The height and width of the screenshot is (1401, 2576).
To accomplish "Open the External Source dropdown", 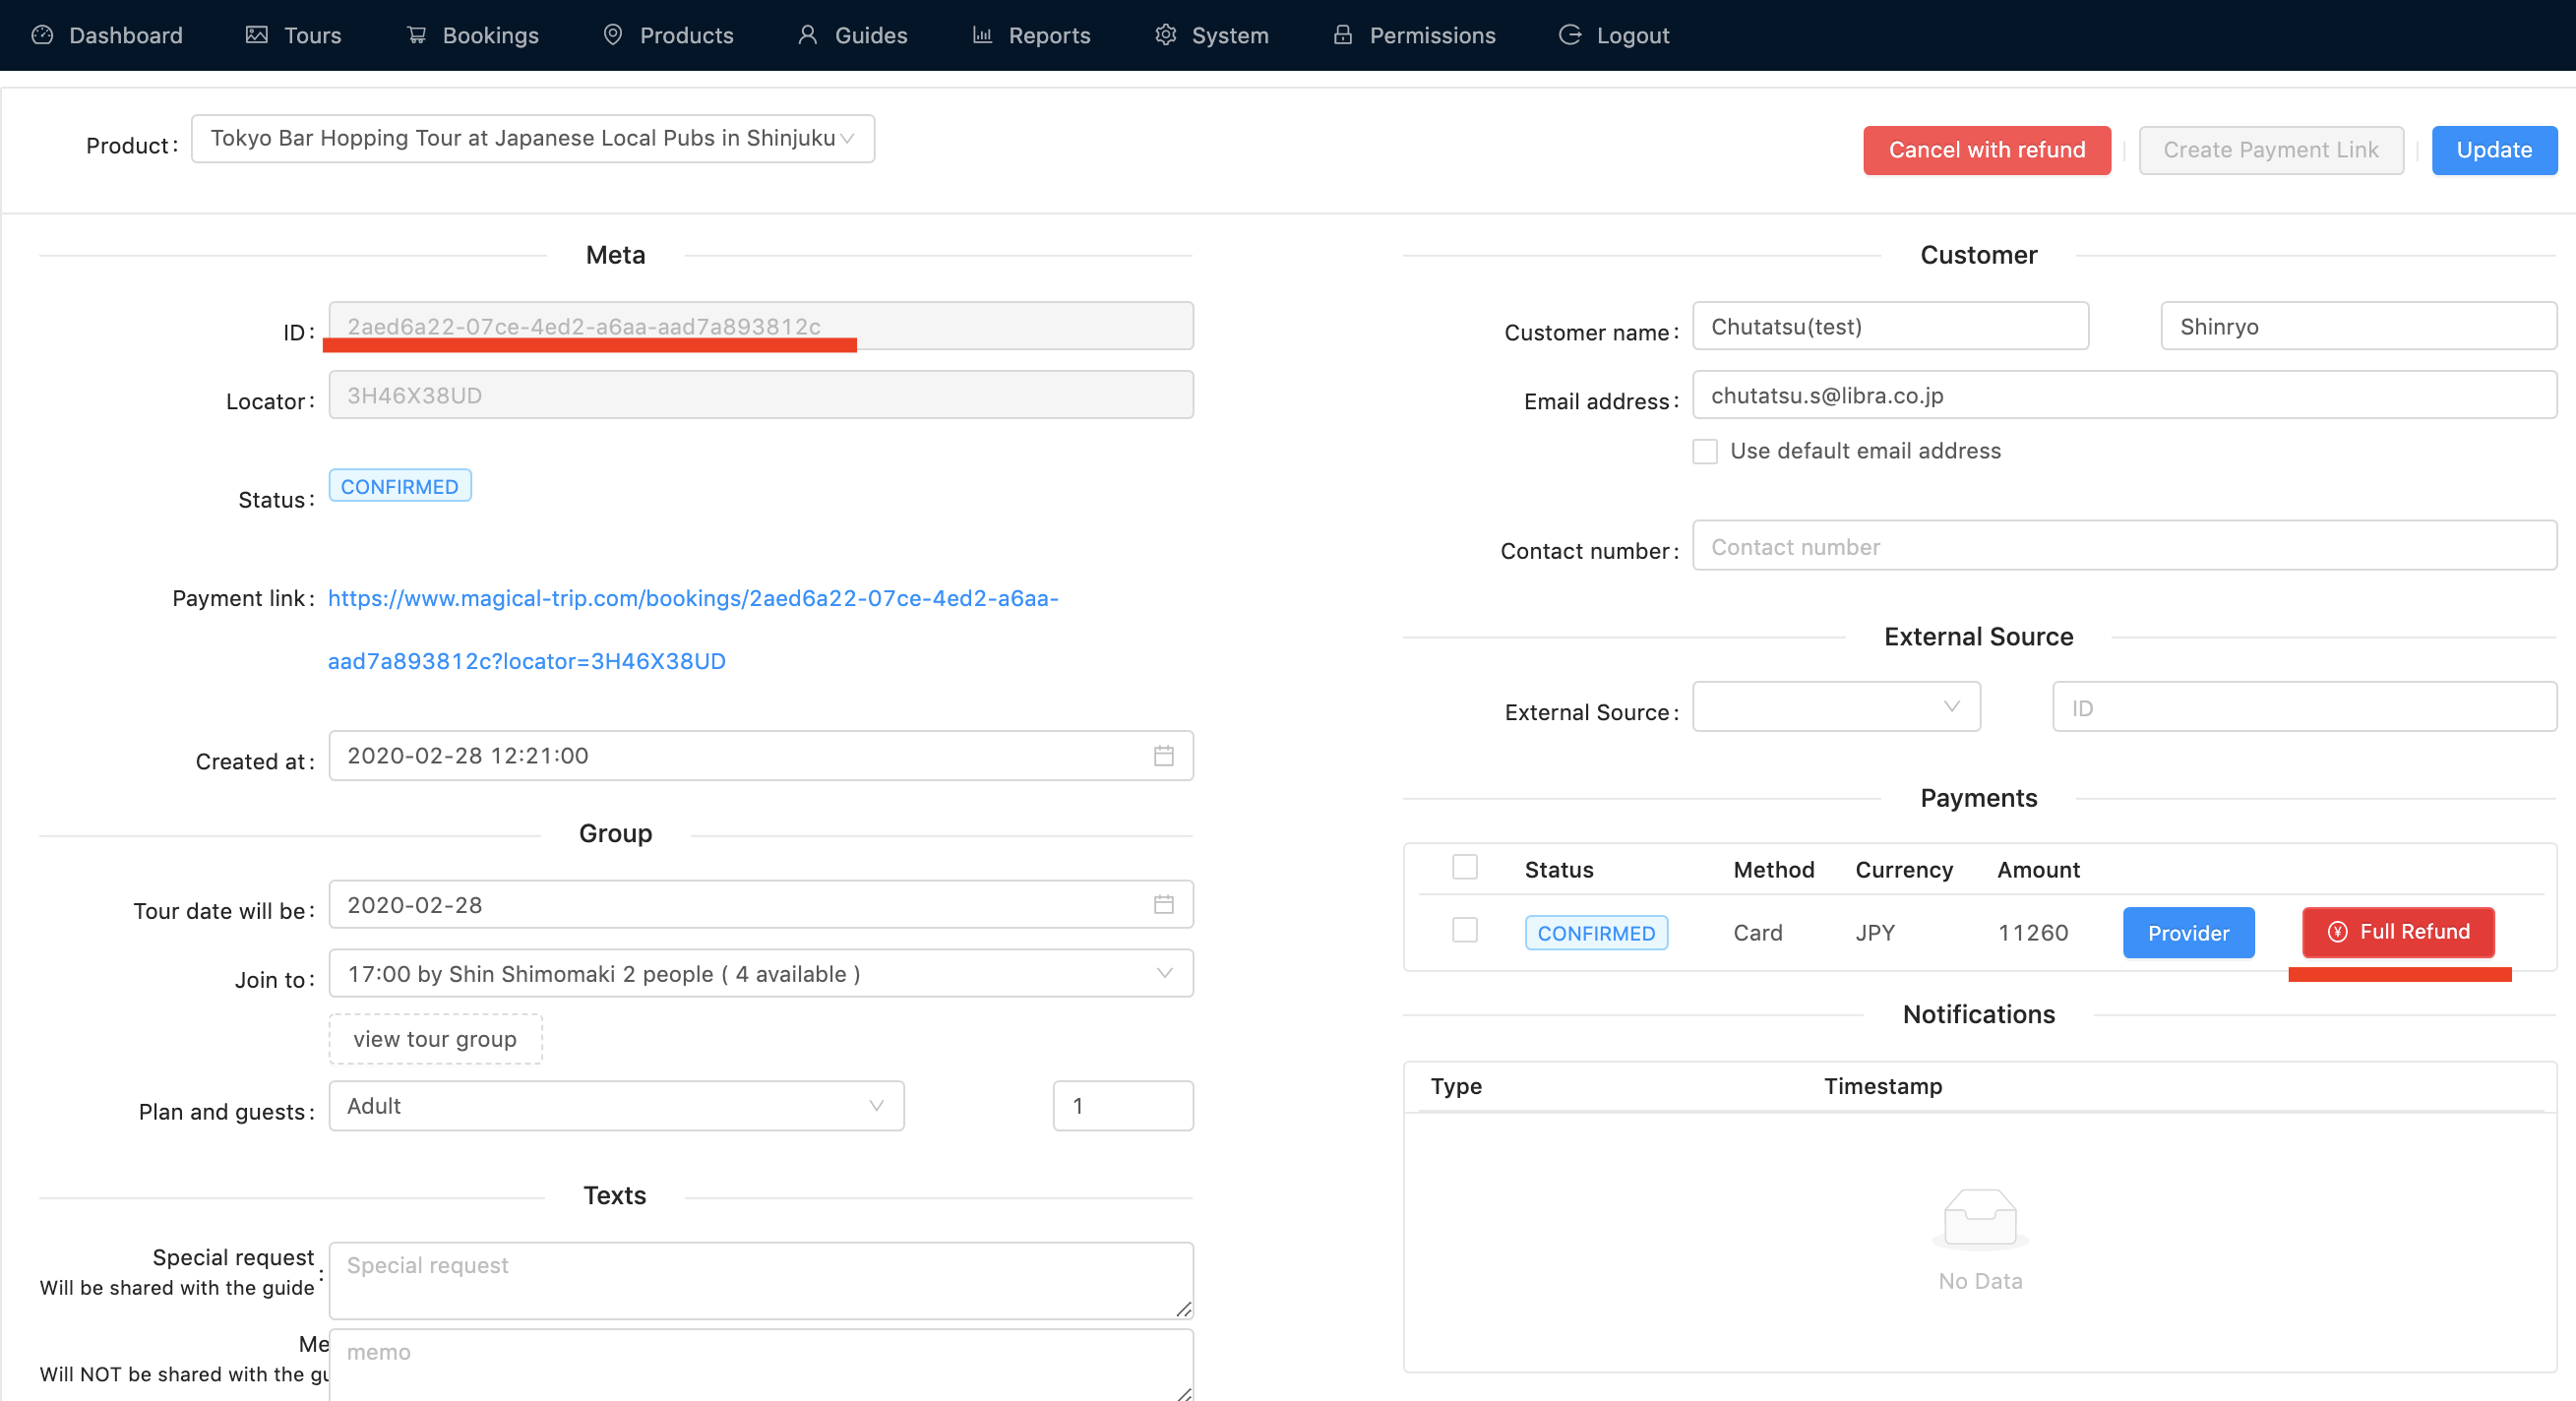I will [x=1835, y=708].
